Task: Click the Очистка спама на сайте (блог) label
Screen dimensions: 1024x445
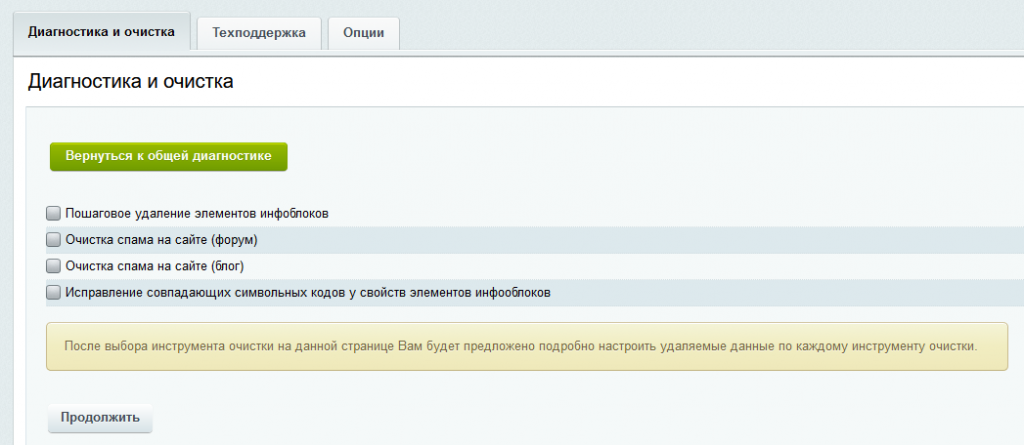Action: tap(155, 266)
